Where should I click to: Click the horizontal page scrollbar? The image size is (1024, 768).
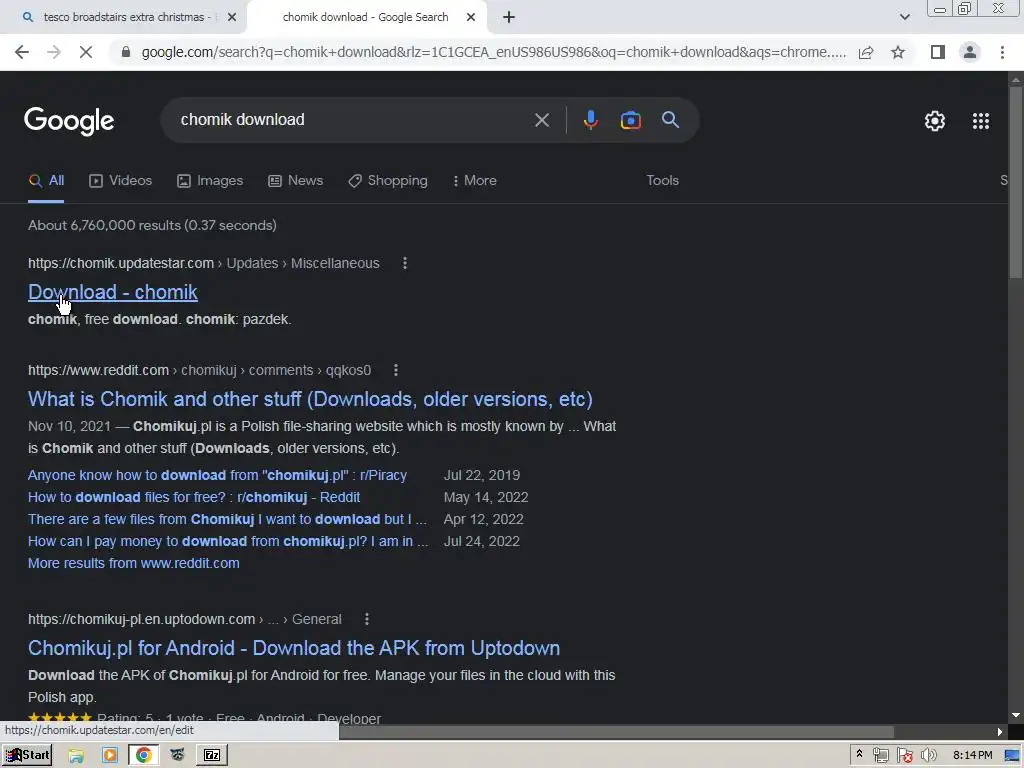616,732
